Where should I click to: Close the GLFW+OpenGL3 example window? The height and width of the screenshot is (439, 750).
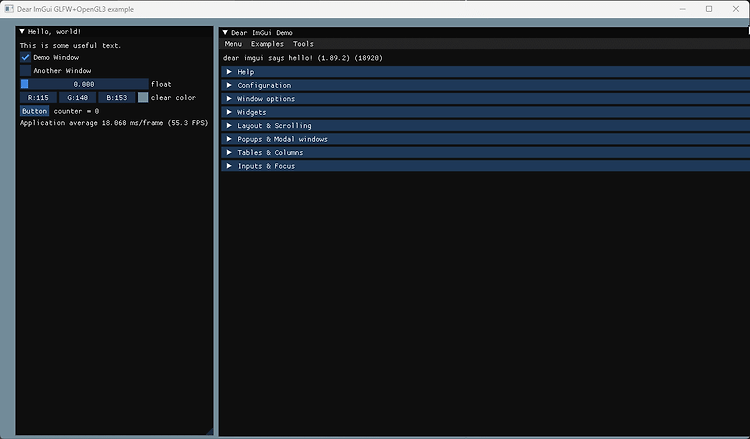(736, 9)
